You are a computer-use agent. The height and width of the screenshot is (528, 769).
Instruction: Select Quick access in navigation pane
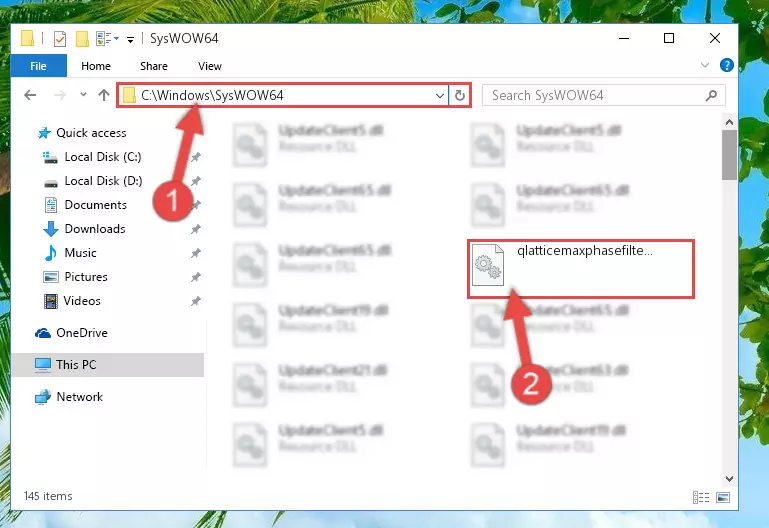(91, 133)
